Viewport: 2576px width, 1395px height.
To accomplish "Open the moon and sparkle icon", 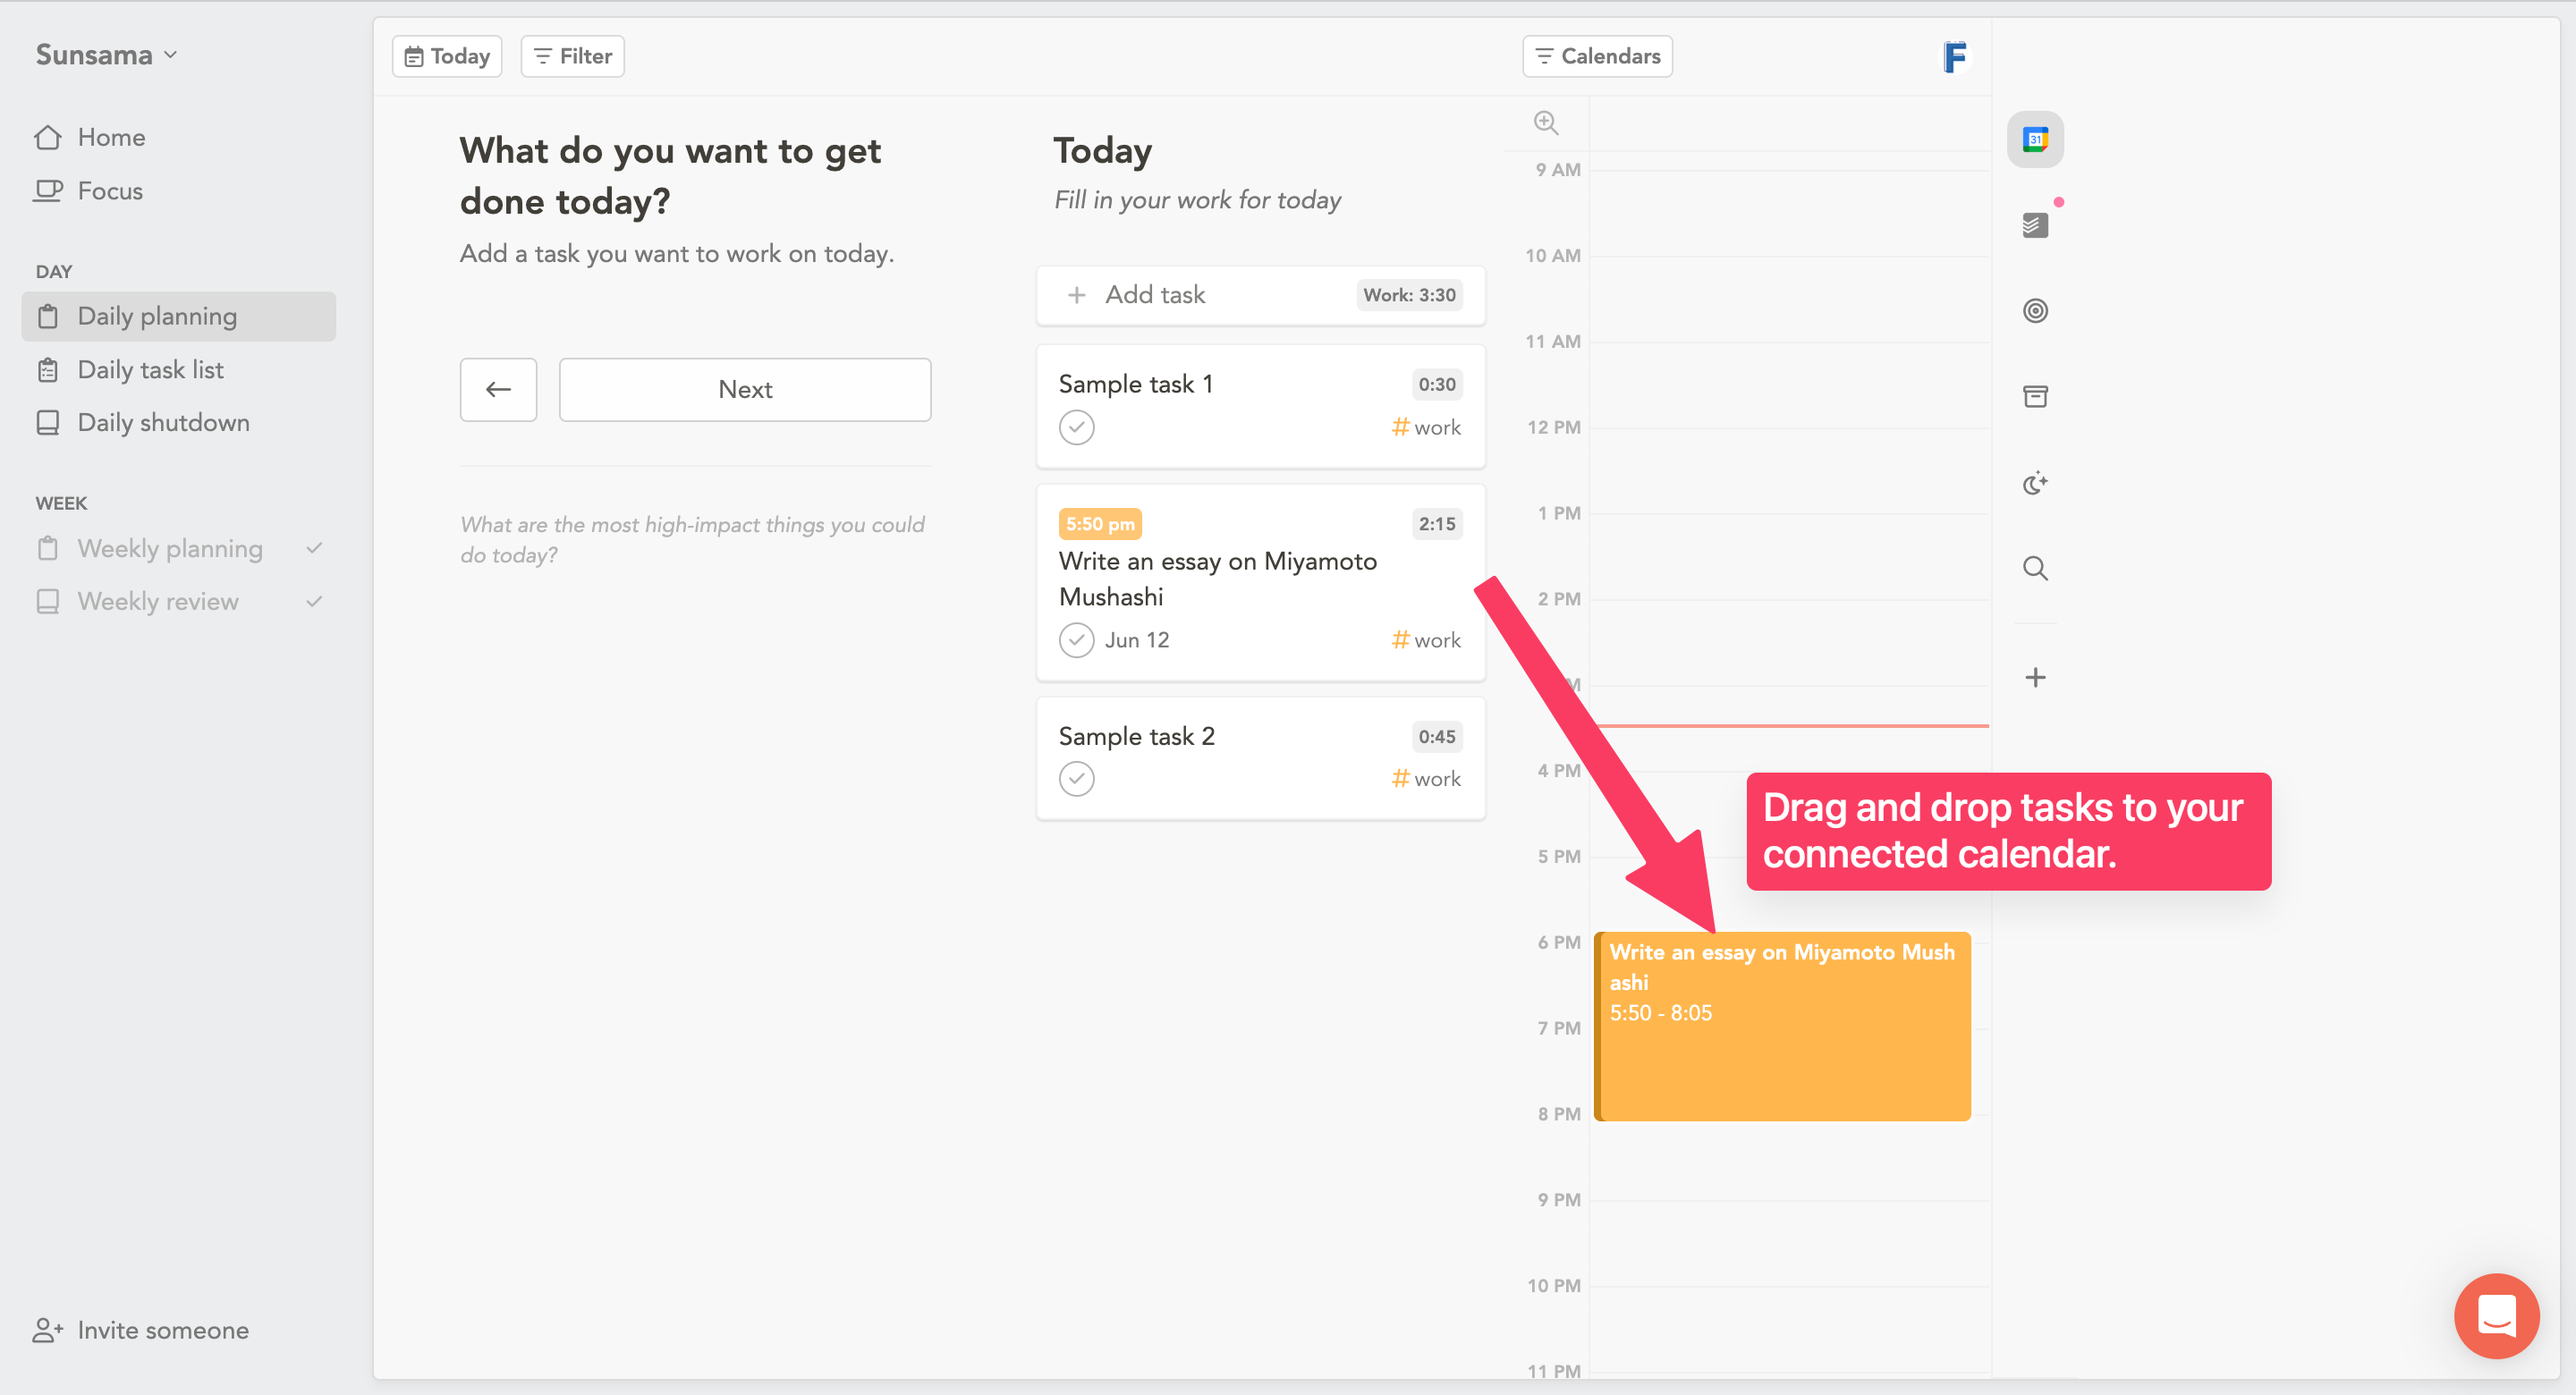I will (x=2035, y=483).
